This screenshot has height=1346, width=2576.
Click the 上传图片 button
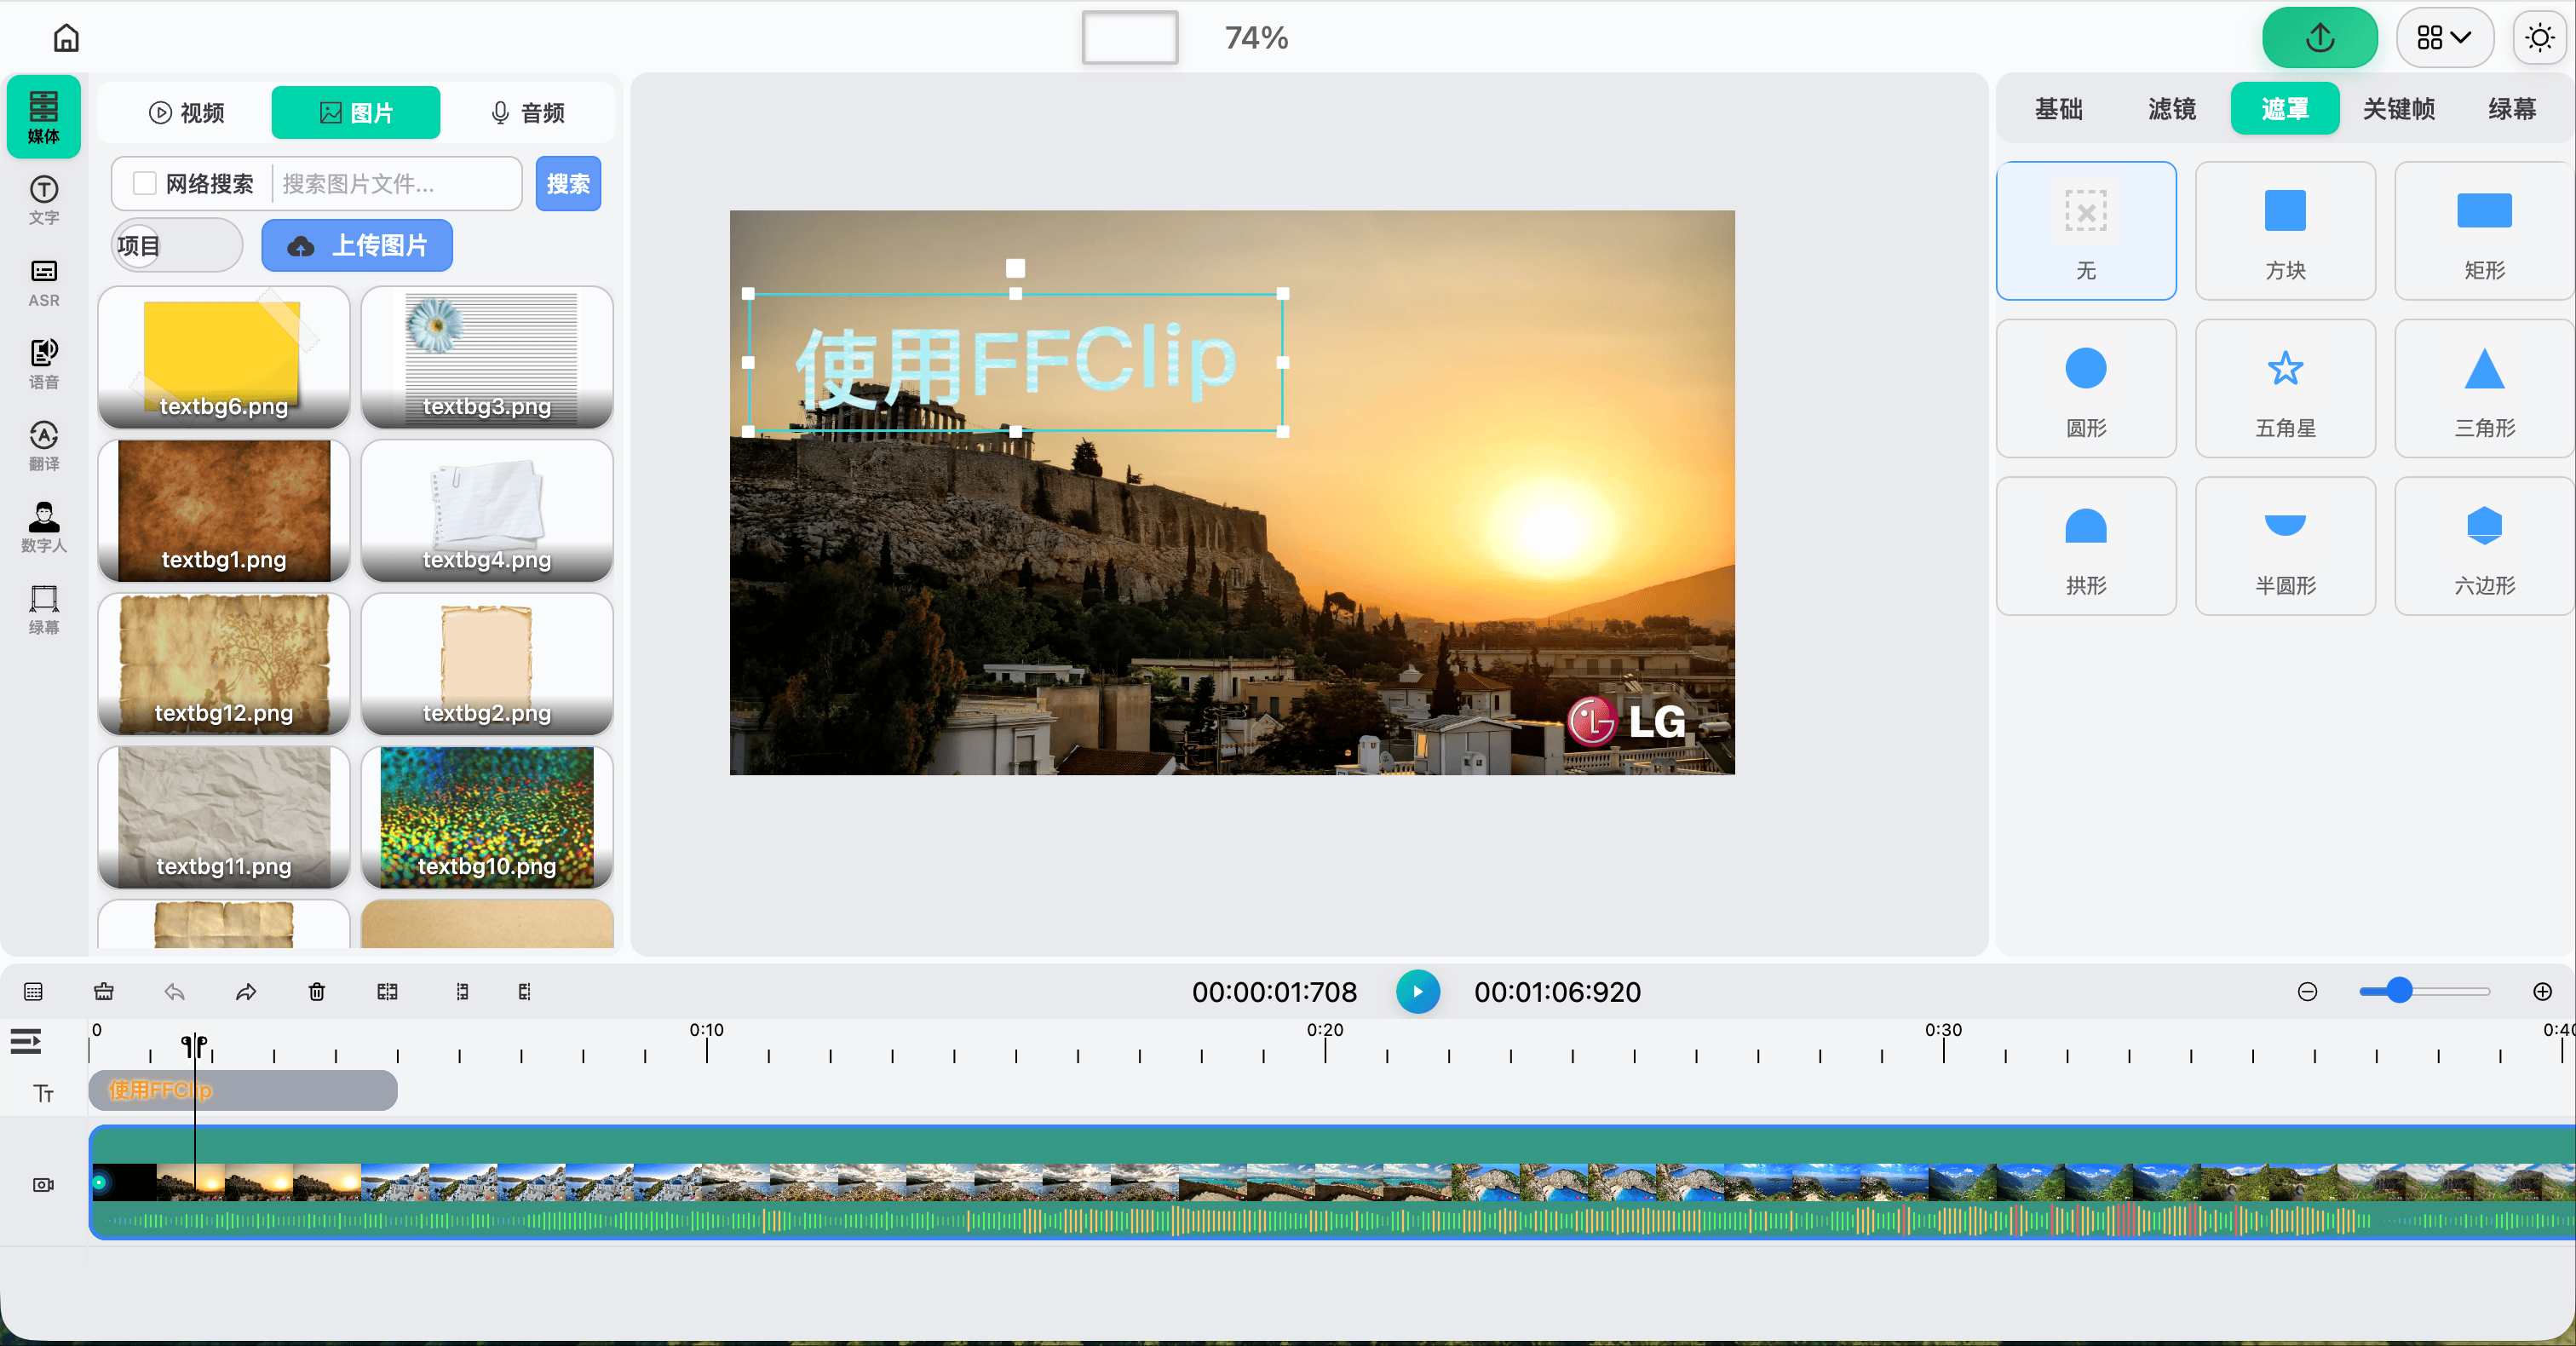click(x=357, y=245)
